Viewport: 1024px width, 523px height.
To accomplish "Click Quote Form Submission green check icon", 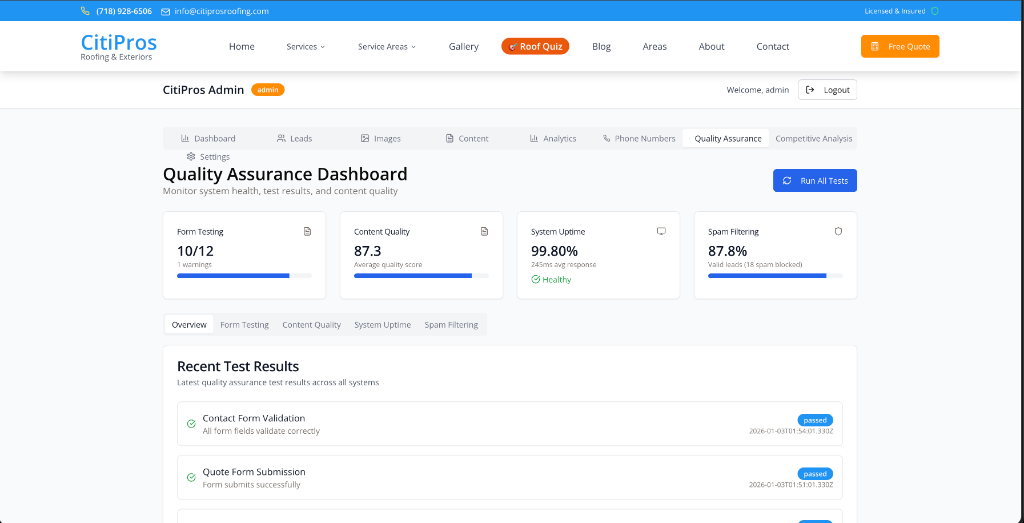I will point(191,477).
